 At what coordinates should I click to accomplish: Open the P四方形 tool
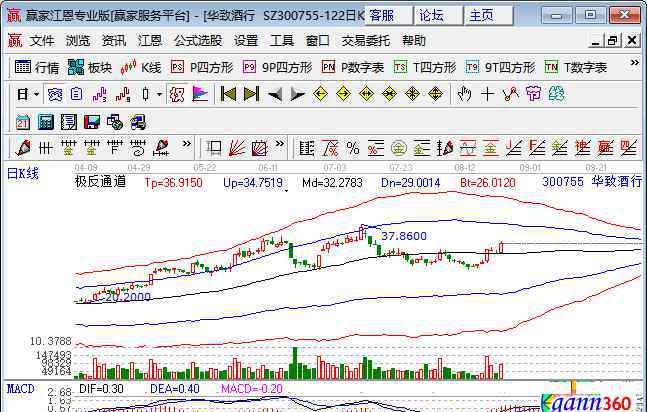tap(202, 67)
